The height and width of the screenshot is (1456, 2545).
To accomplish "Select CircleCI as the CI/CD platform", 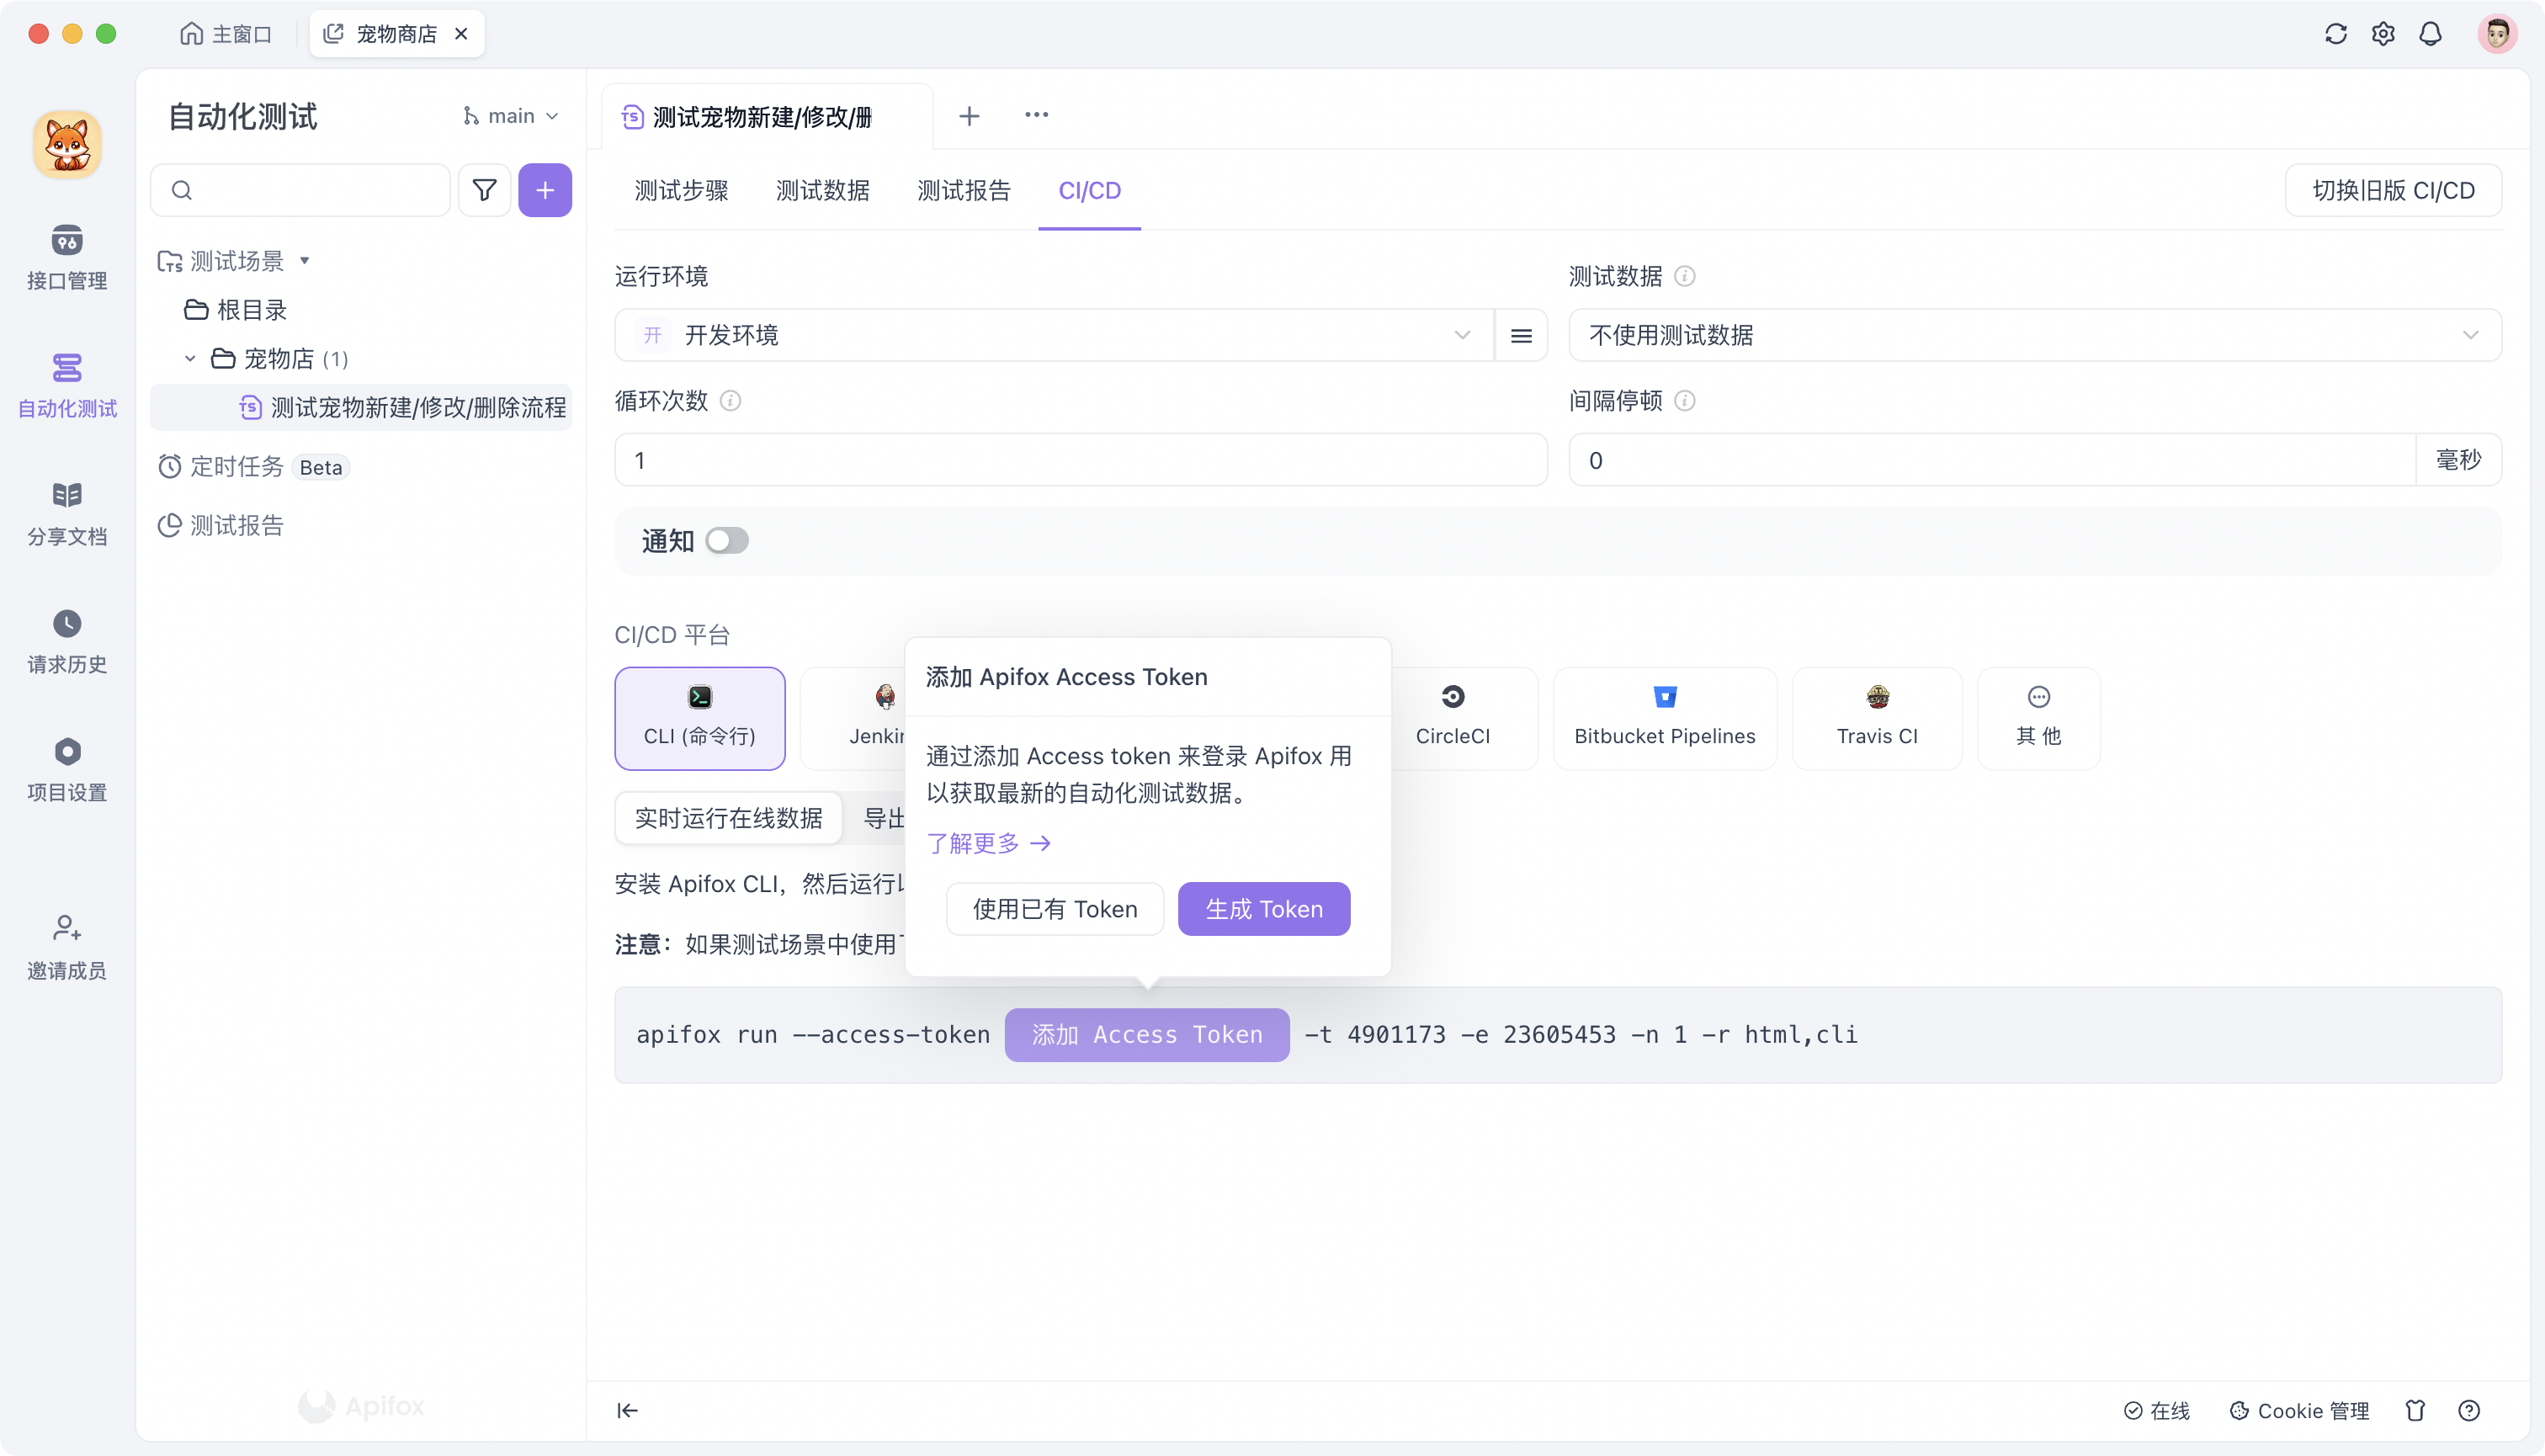I will (x=1453, y=718).
